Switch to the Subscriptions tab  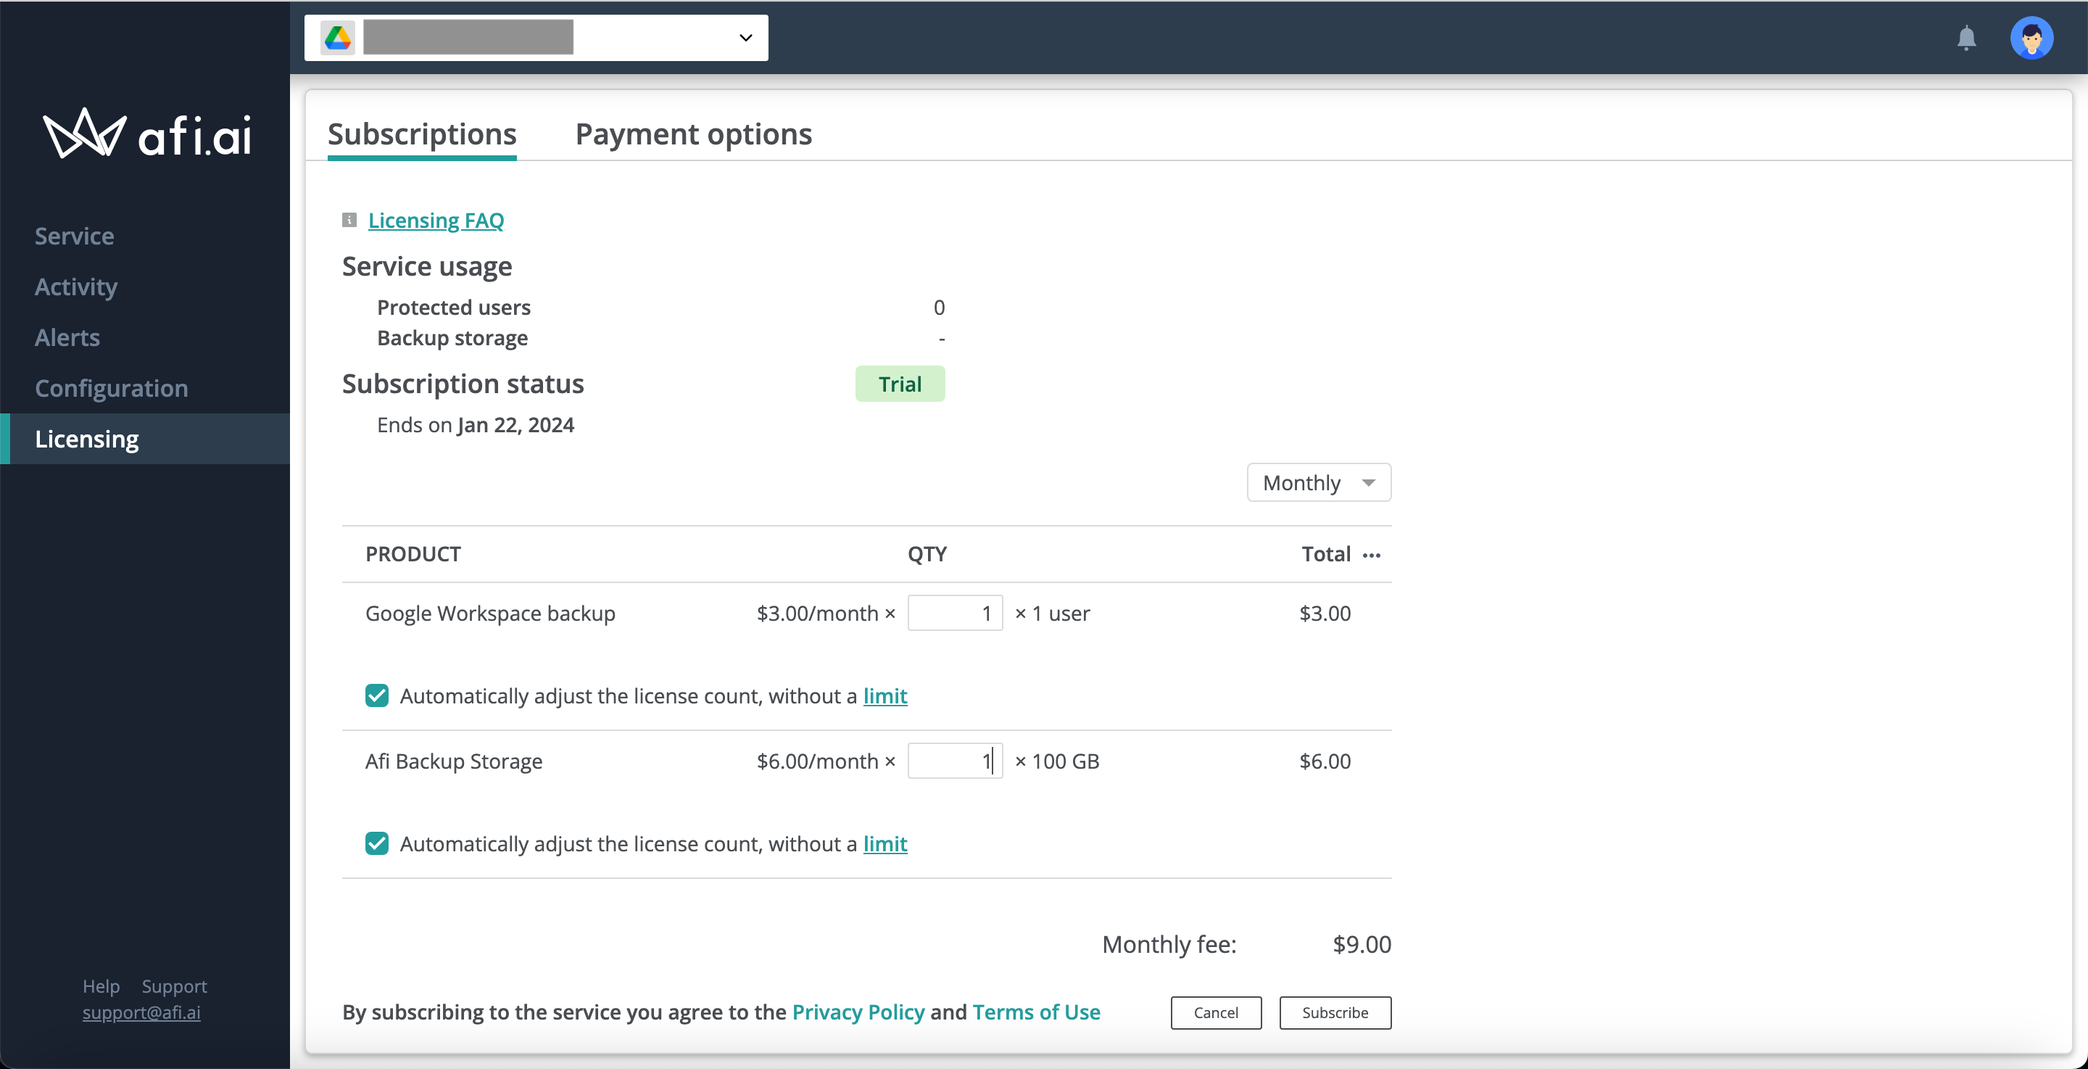click(422, 134)
